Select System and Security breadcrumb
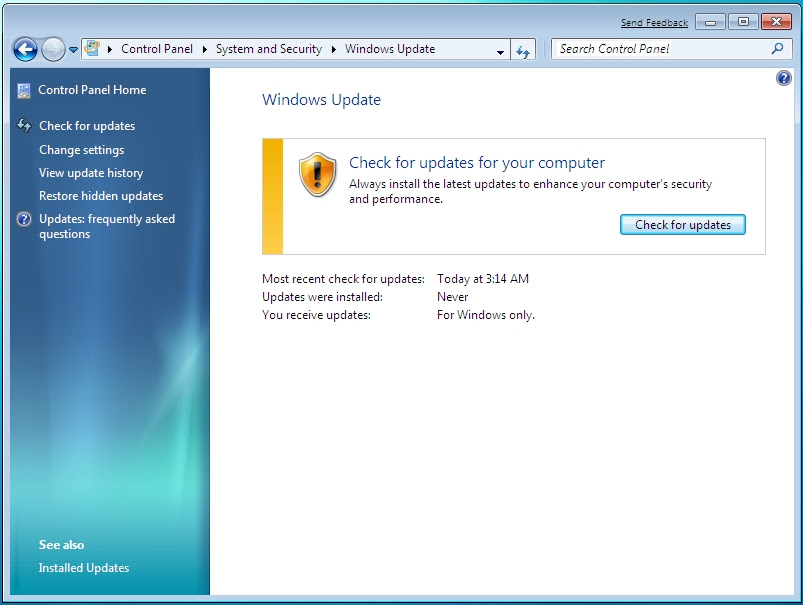Image resolution: width=803 pixels, height=605 pixels. pos(269,49)
